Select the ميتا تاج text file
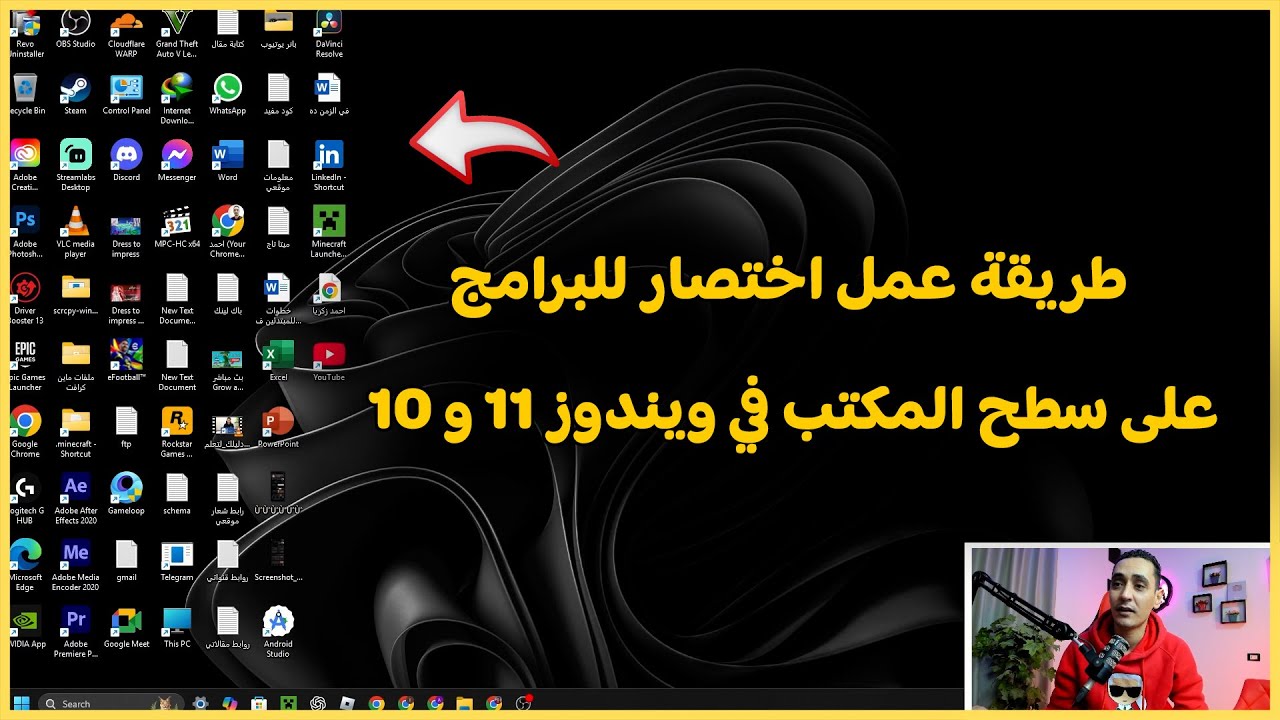Image resolution: width=1280 pixels, height=720 pixels. (279, 229)
